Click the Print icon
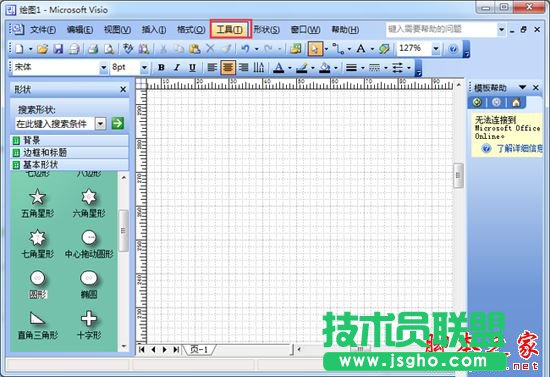 (93, 49)
